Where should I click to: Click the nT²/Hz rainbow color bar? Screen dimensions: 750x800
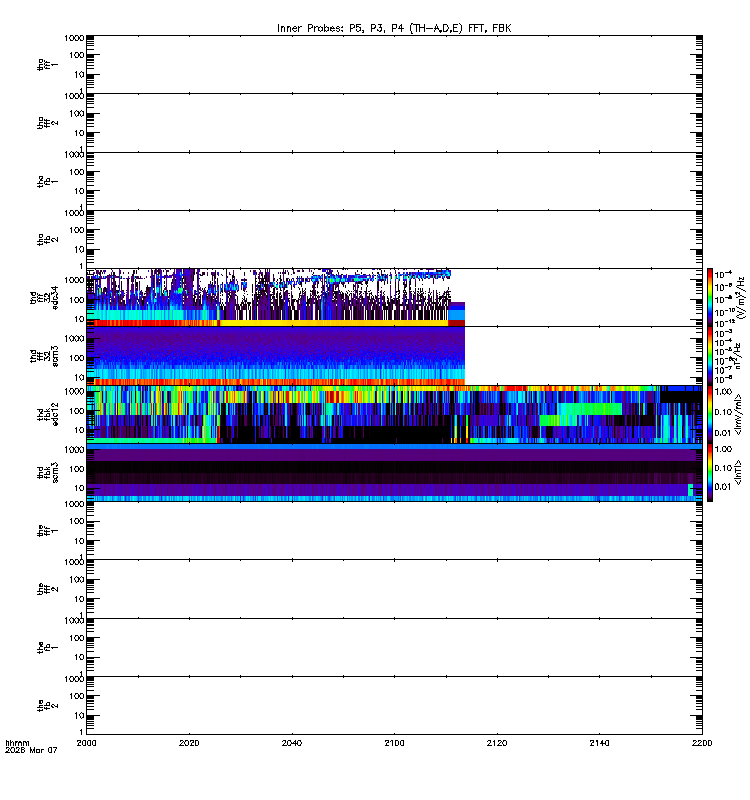tap(710, 356)
